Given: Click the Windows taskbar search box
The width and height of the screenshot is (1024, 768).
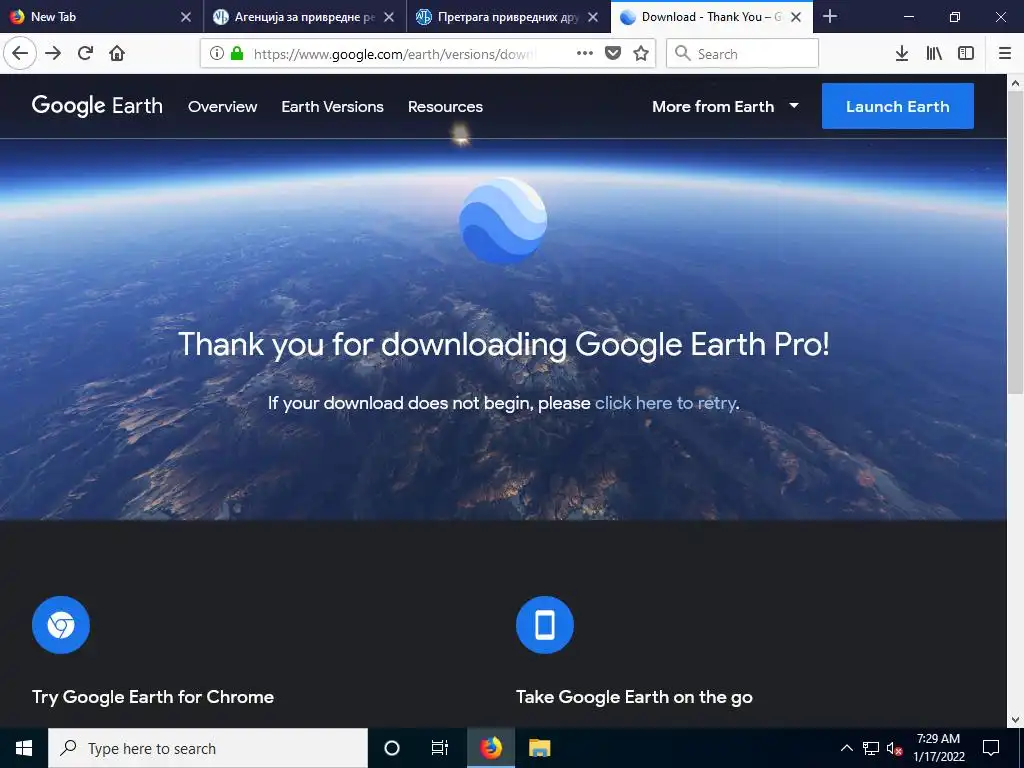Looking at the screenshot, I should tap(208, 748).
